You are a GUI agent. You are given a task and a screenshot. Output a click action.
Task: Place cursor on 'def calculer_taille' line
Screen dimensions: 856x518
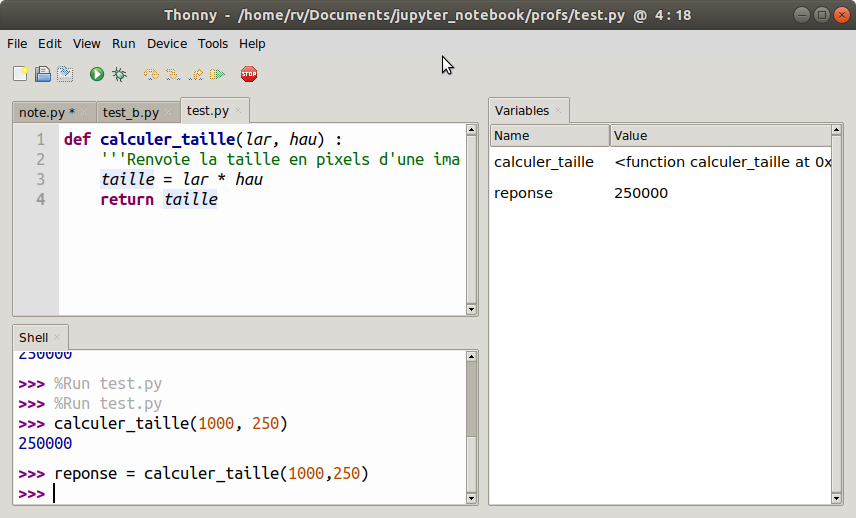(203, 140)
